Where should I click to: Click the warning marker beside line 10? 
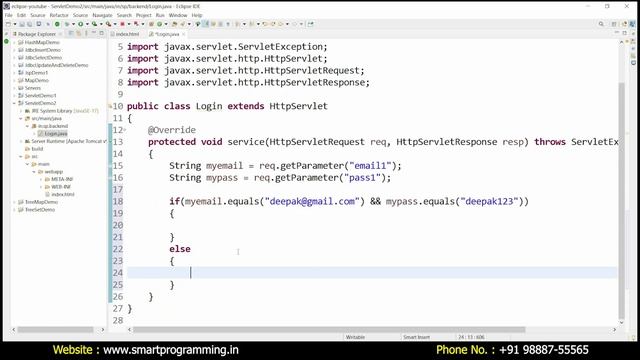coord(110,106)
